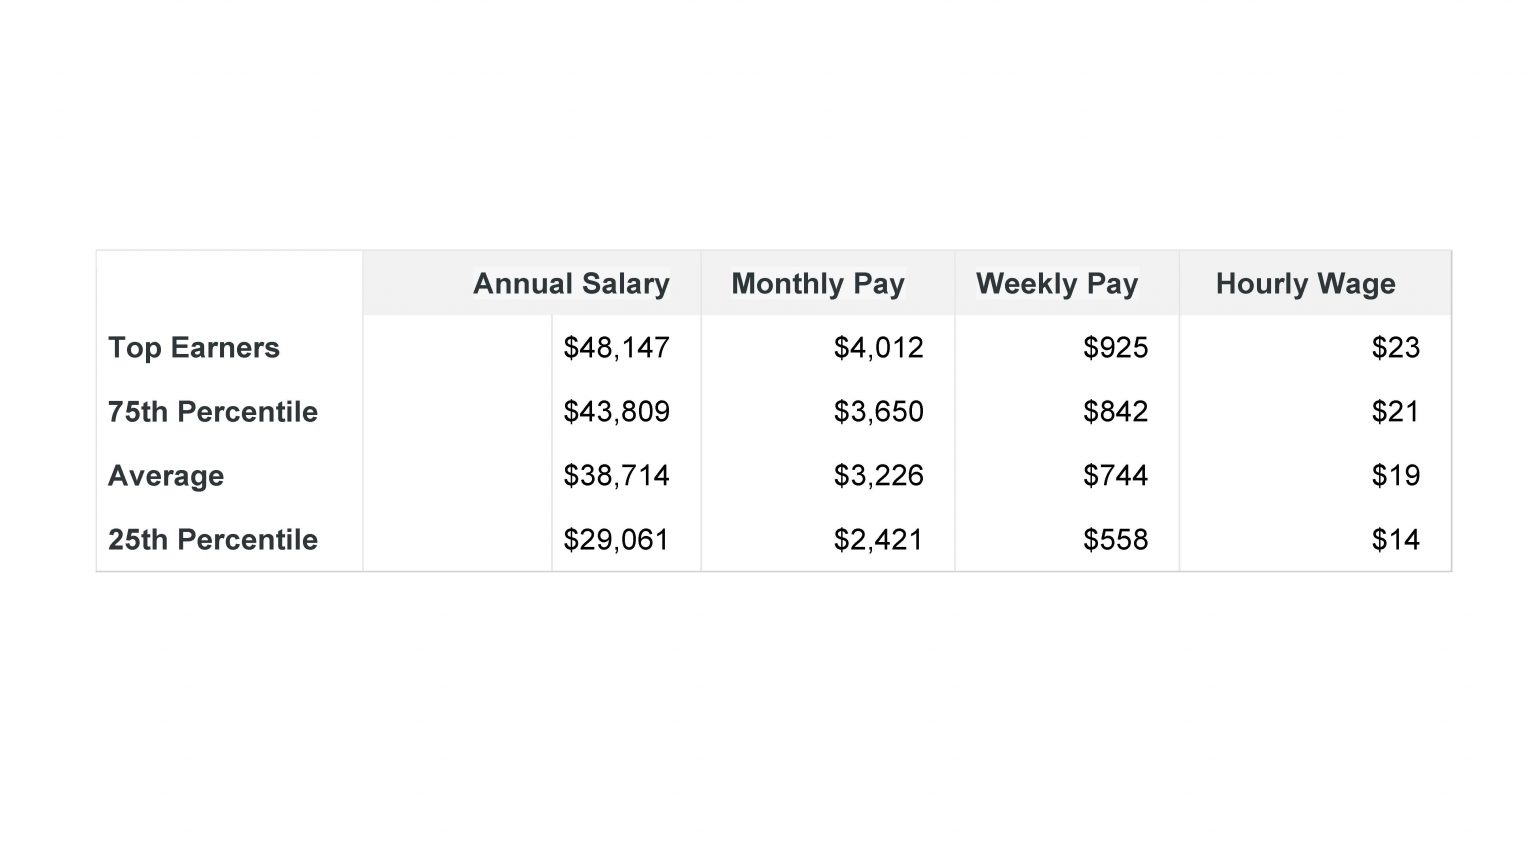Click the Monthly Pay column header
This screenshot has width=1536, height=864.
817,284
